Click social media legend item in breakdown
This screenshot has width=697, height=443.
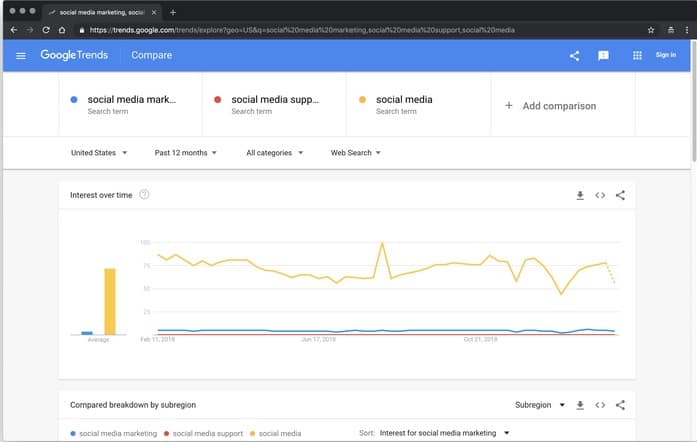coord(276,433)
